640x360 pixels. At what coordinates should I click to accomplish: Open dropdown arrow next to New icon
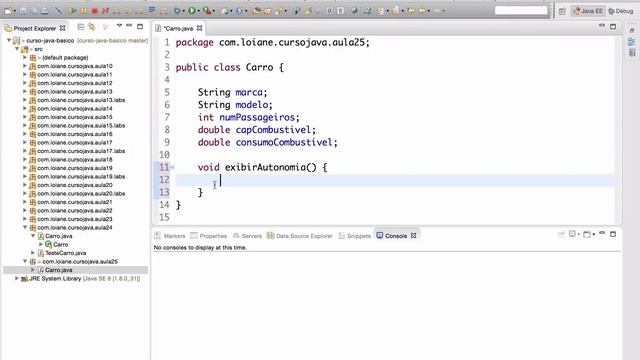(x=15, y=11)
